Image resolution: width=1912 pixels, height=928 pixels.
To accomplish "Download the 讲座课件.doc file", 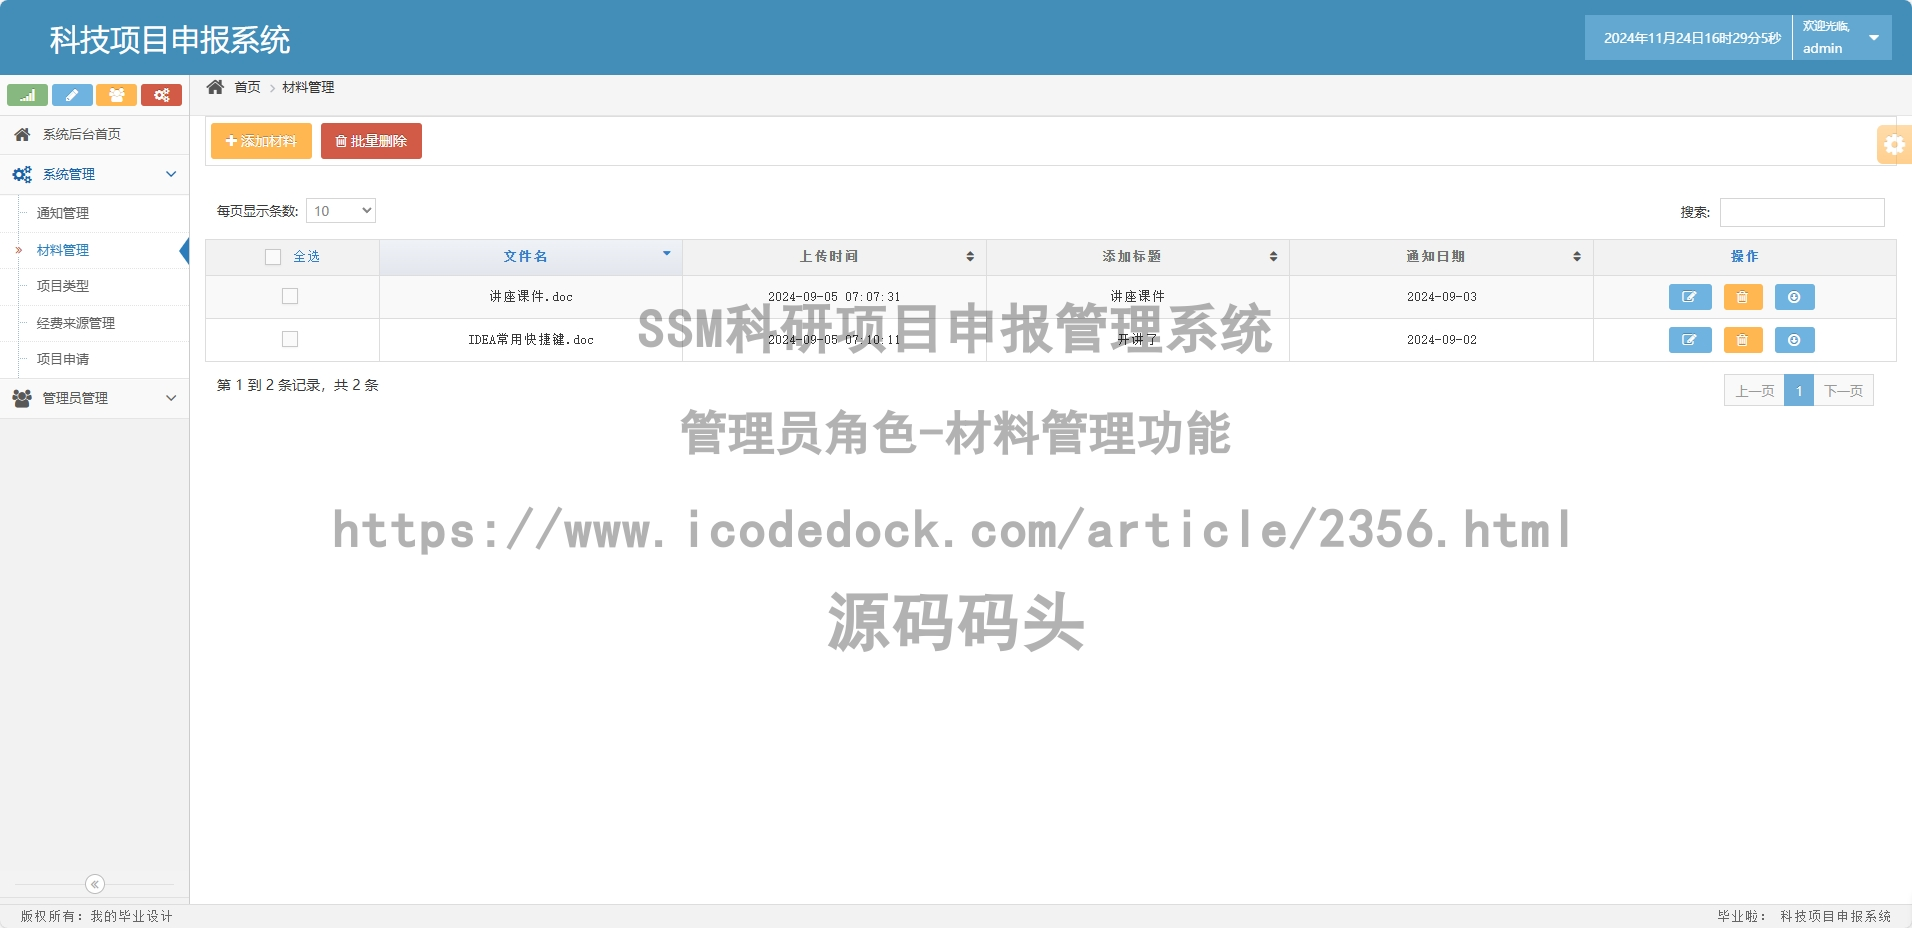I will [1794, 297].
